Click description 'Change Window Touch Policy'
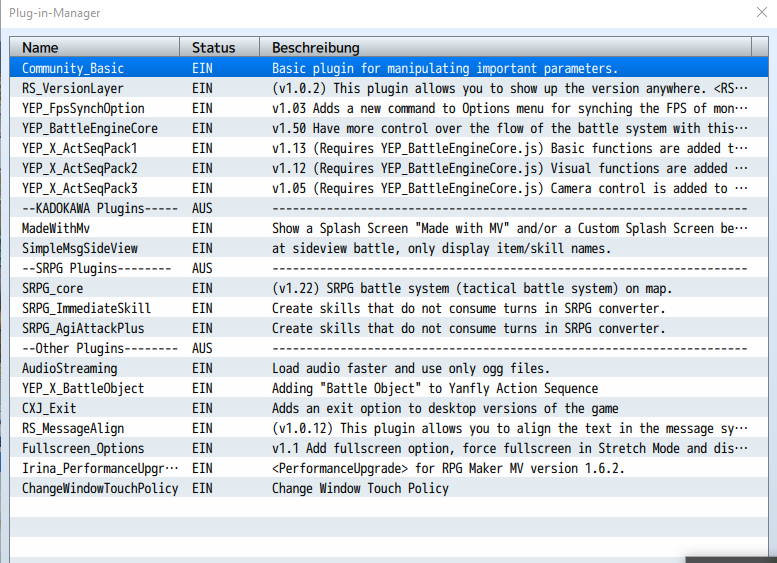This screenshot has height=563, width=777. pos(360,488)
